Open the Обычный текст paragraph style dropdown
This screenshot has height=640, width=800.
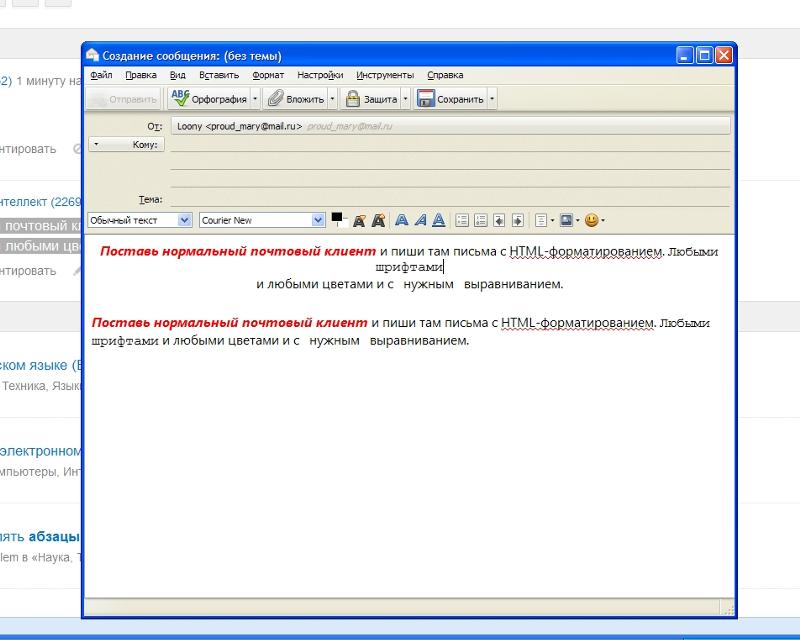click(185, 220)
